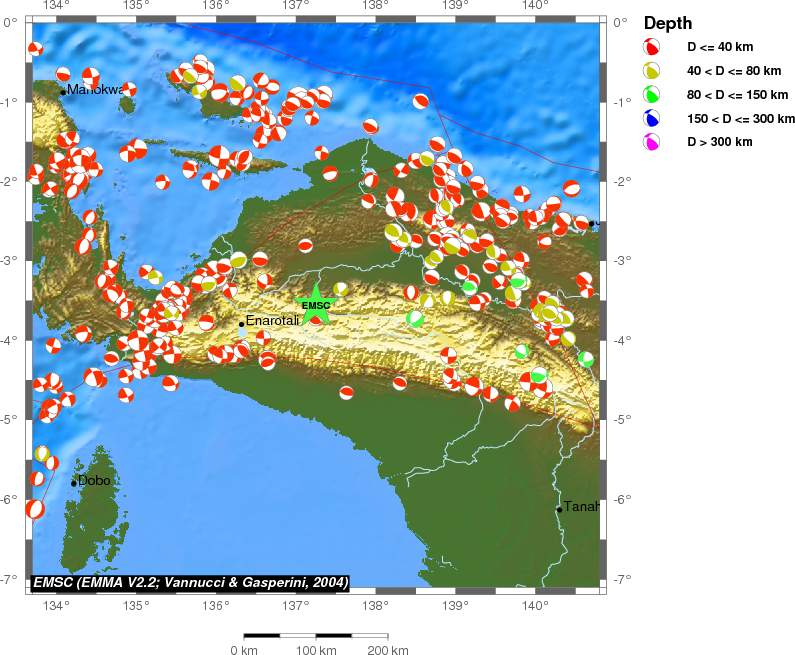Click the magenta D > 300 km legend symbol
Viewport: 795px width, 655px height.
point(652,143)
